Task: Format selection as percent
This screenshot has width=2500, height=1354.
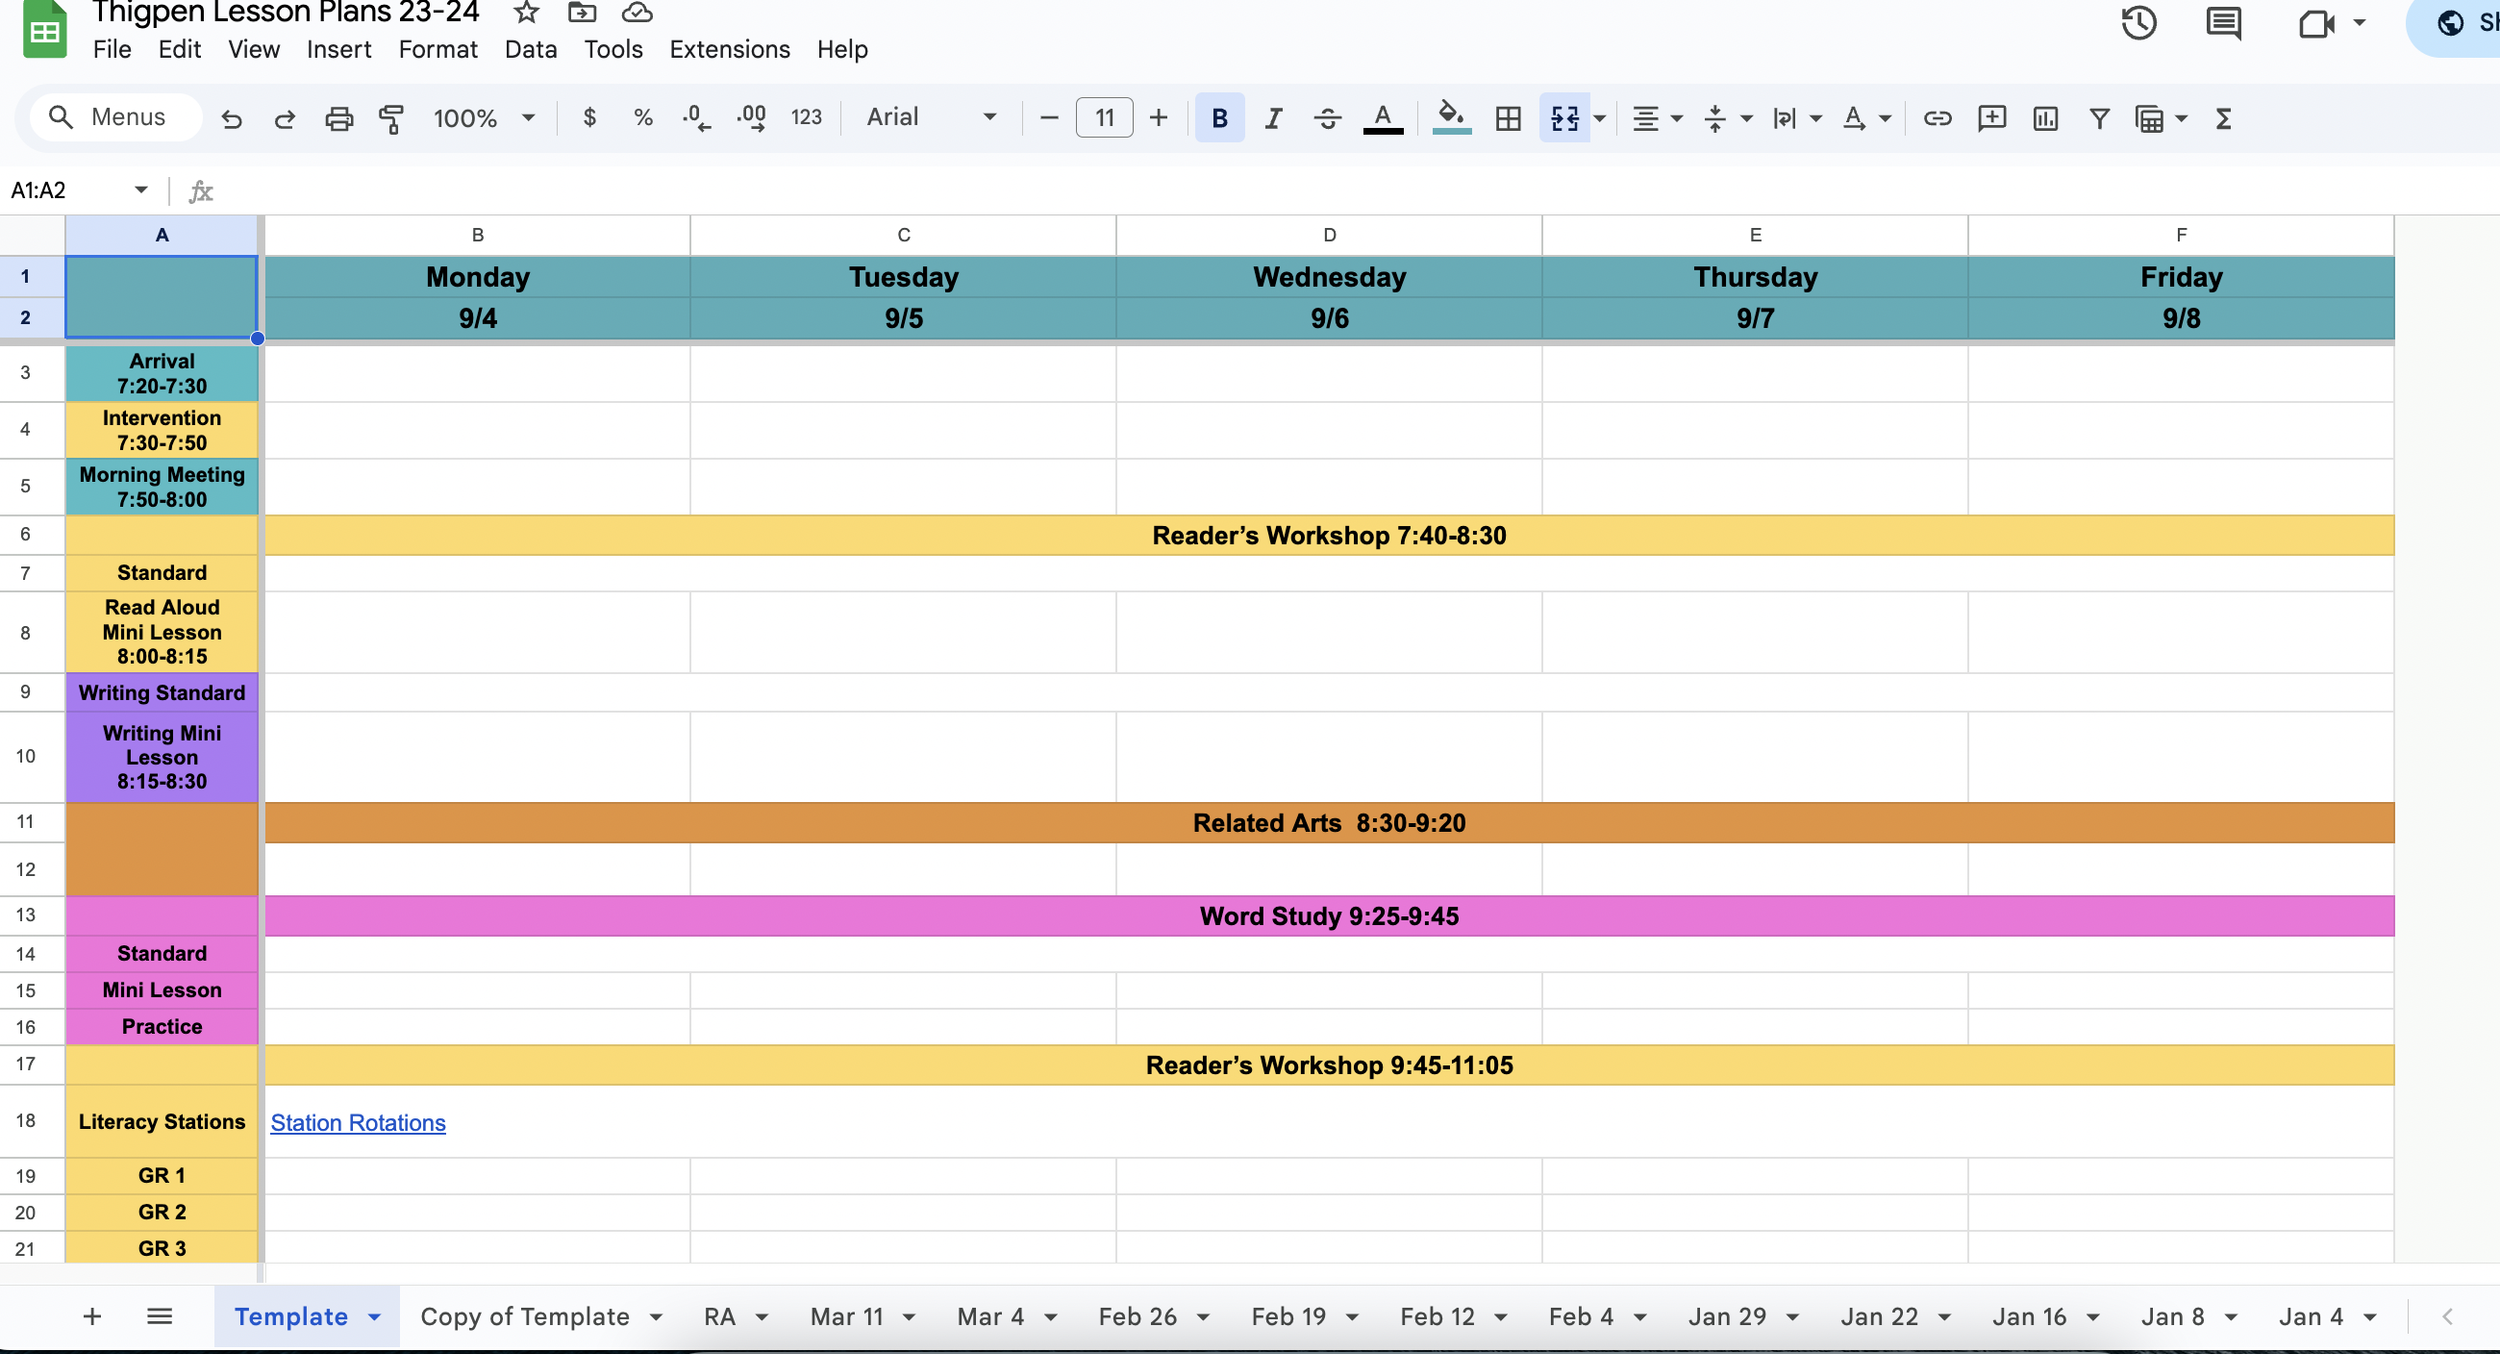Action: point(643,118)
